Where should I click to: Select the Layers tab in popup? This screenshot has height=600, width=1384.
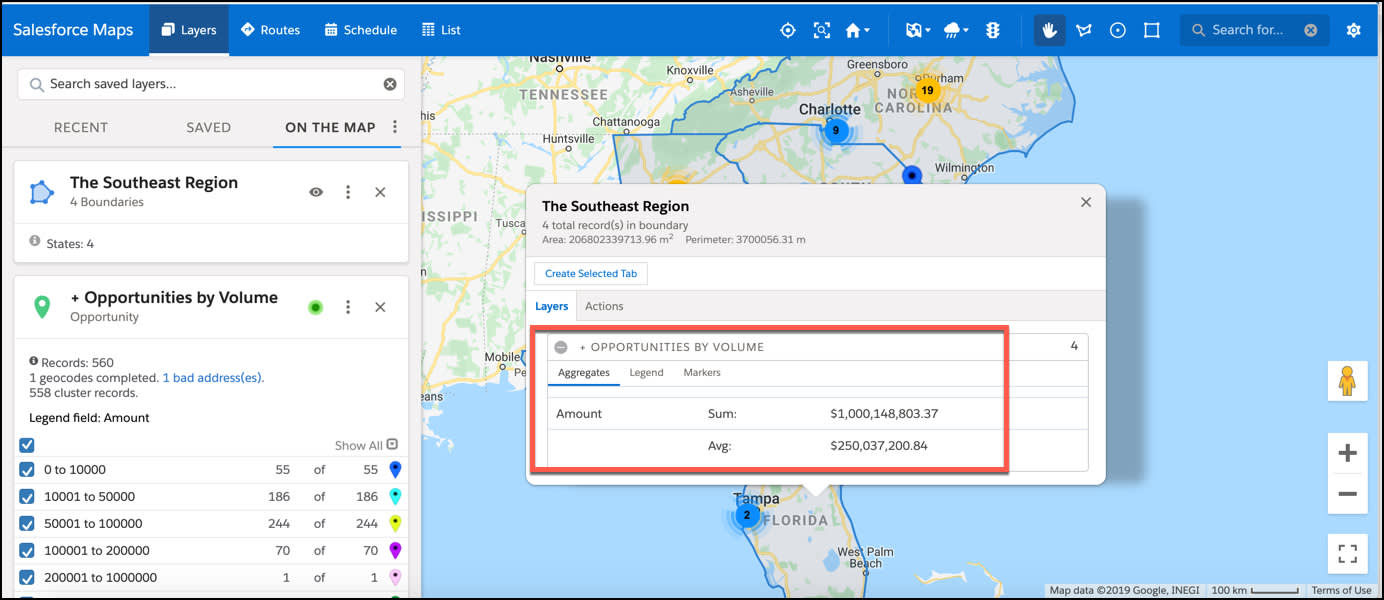[x=551, y=306]
